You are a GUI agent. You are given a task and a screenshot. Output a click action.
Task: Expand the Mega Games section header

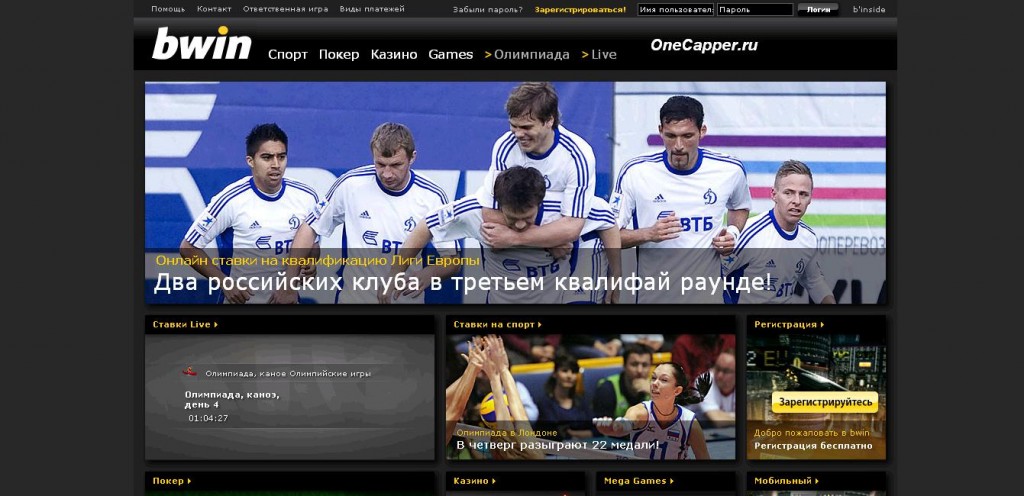(x=638, y=481)
